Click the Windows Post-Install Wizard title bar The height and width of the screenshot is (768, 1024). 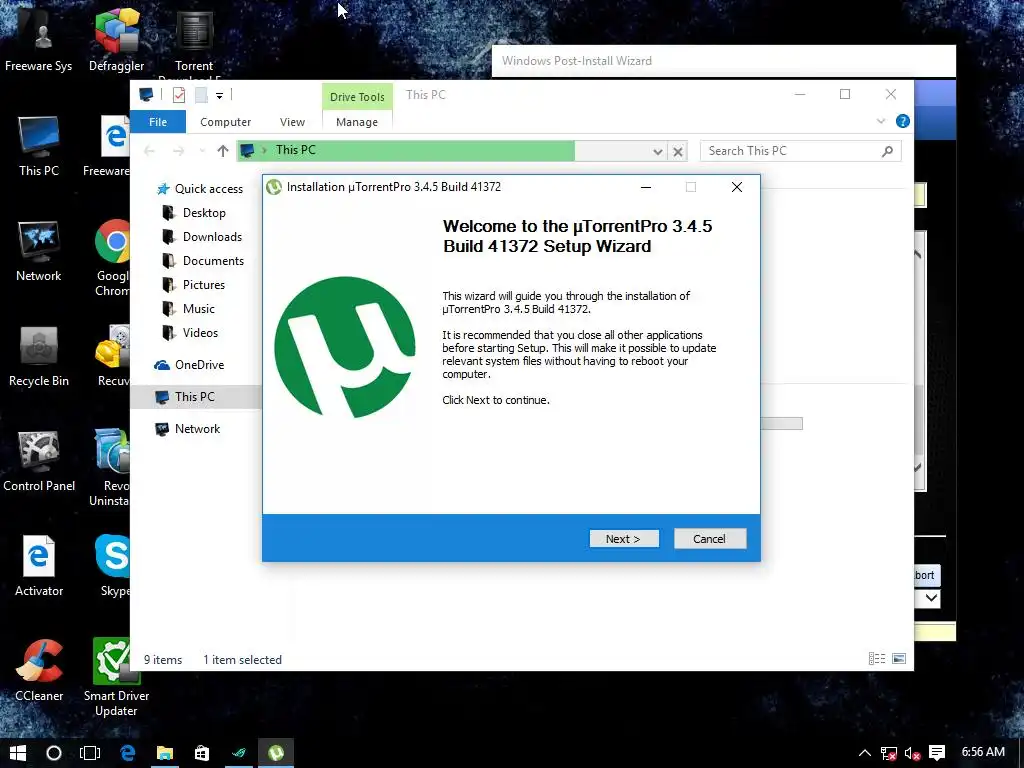pyautogui.click(x=724, y=61)
